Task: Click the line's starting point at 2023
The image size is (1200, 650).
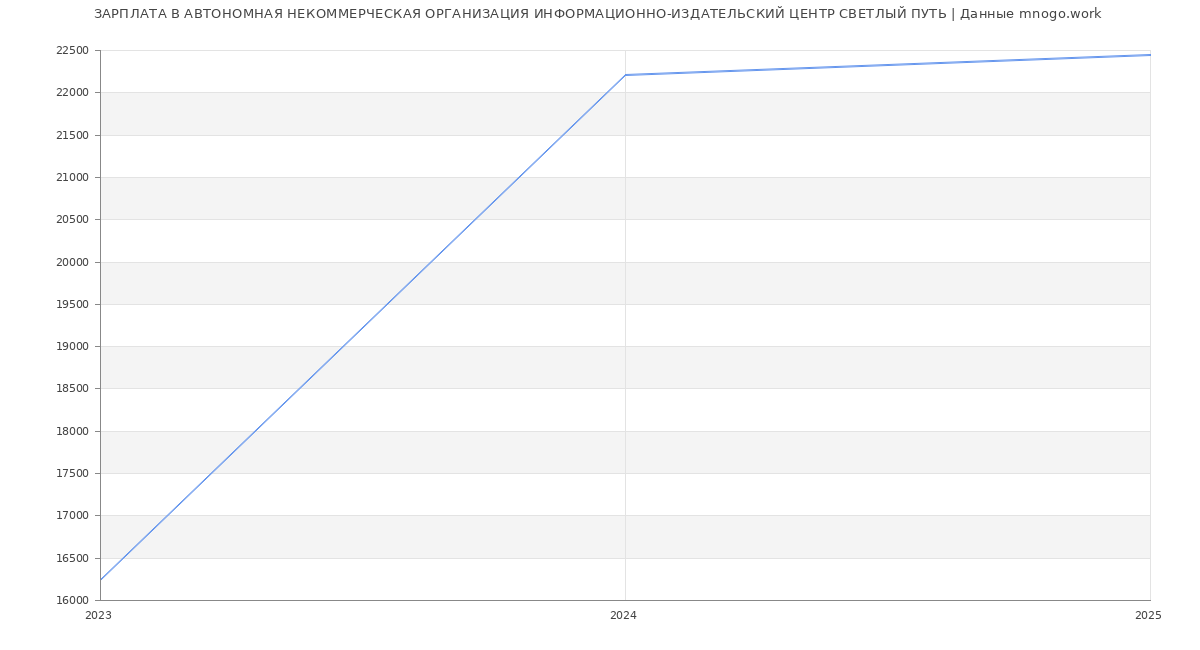Action: [101, 580]
